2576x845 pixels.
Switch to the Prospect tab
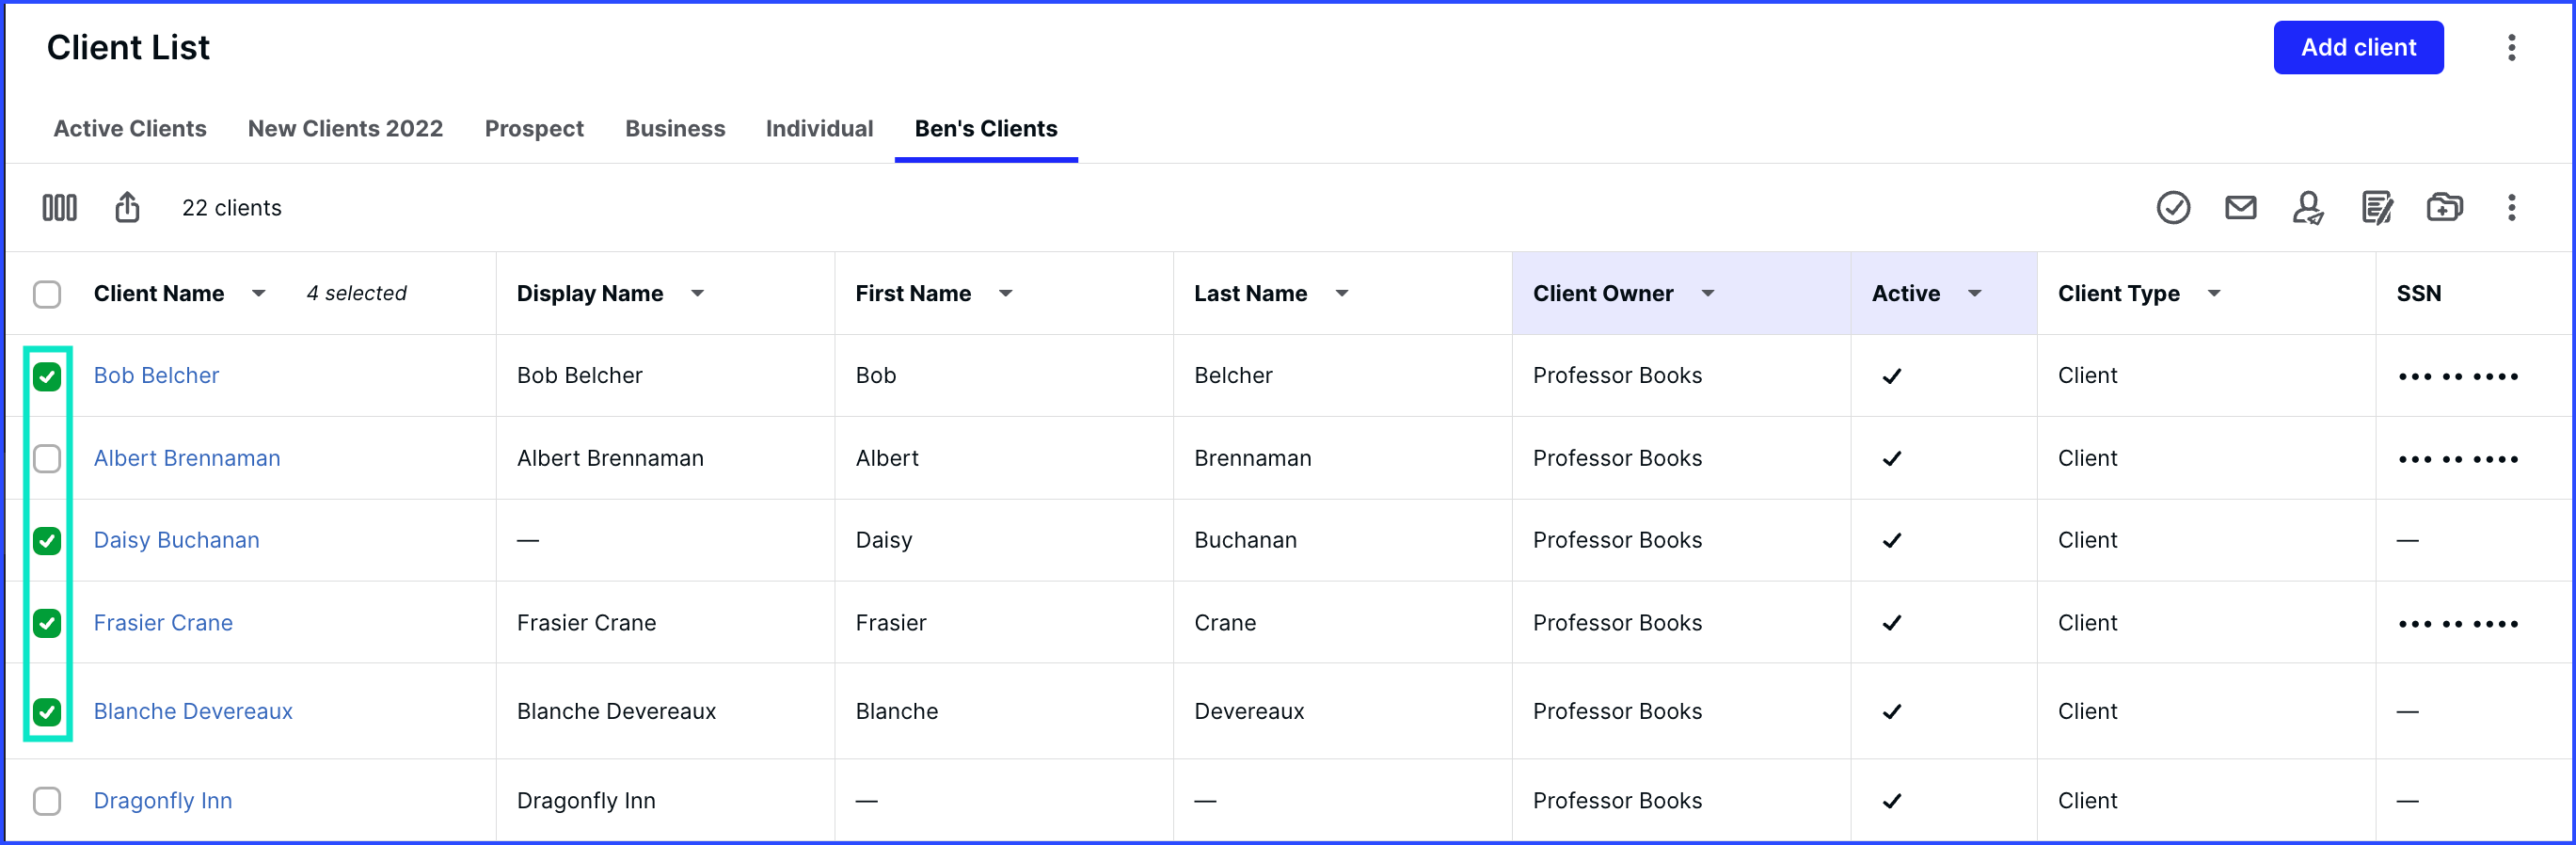pyautogui.click(x=534, y=129)
